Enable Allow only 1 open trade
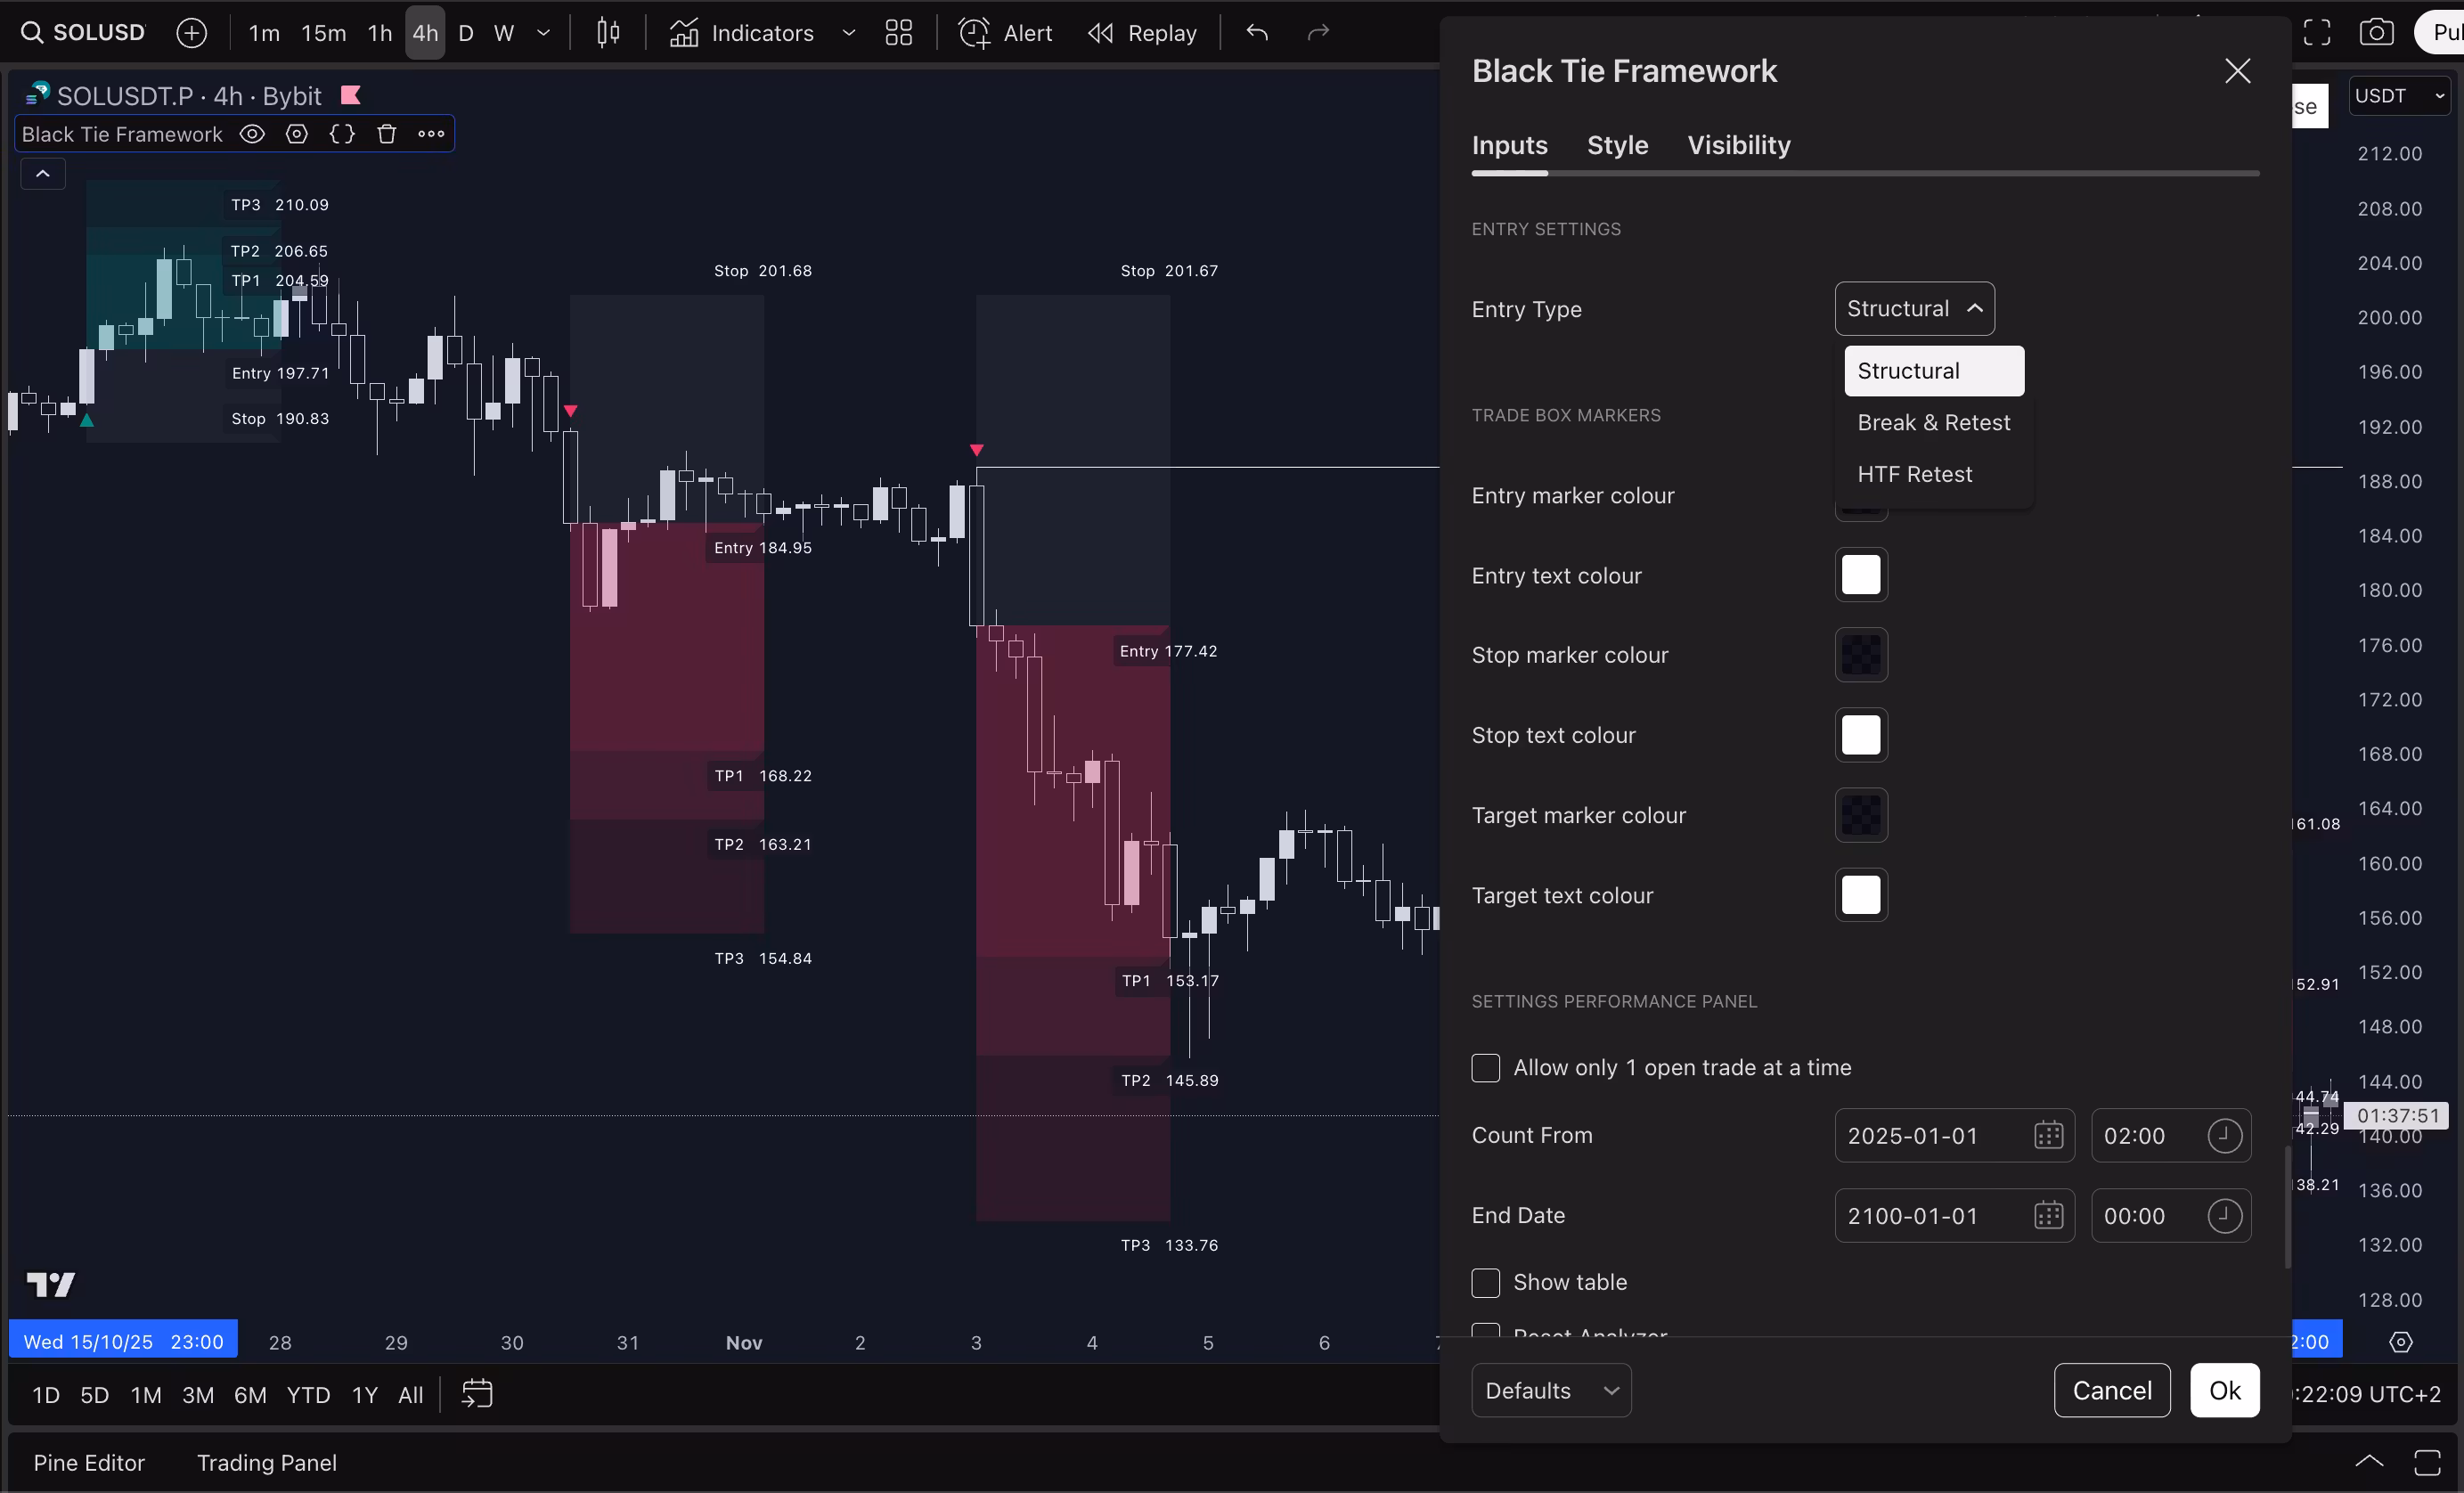 [x=1486, y=1068]
